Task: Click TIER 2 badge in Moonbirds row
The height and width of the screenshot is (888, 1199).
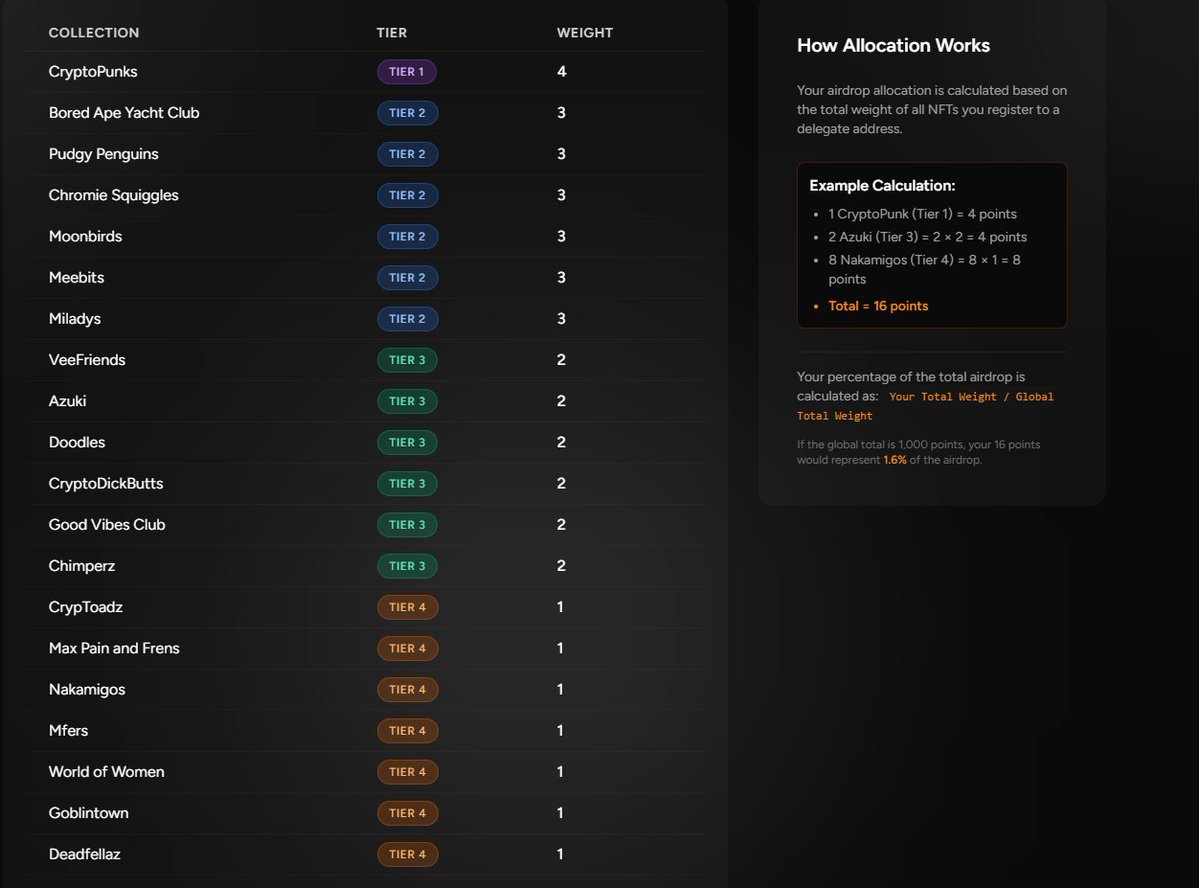Action: [408, 236]
